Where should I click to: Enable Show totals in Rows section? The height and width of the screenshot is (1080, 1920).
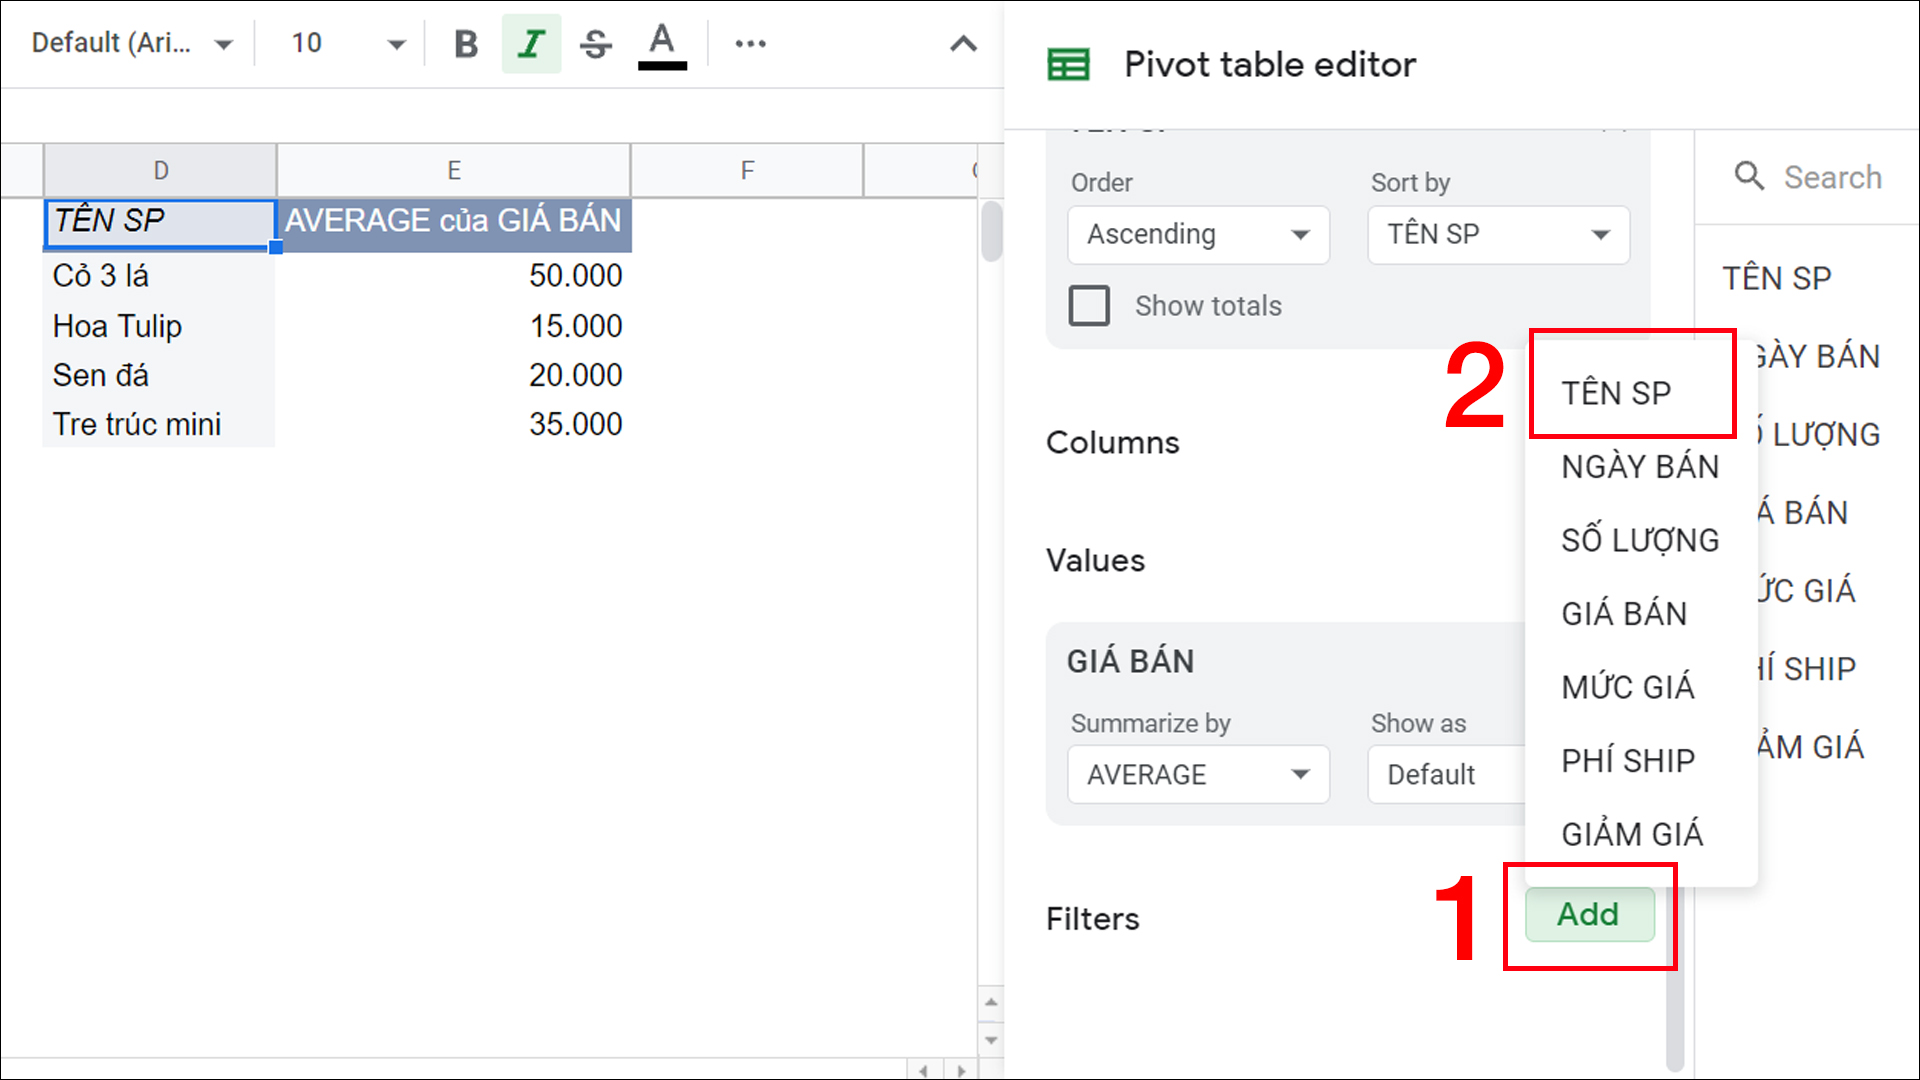point(1088,305)
